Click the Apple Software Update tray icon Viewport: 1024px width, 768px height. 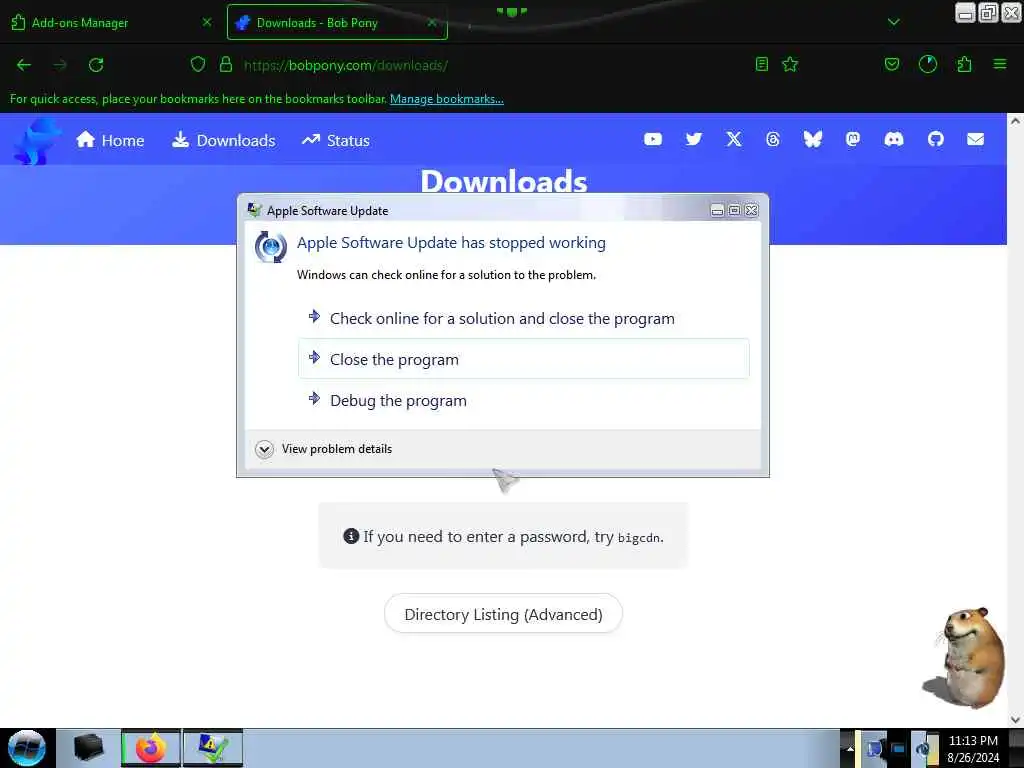924,748
